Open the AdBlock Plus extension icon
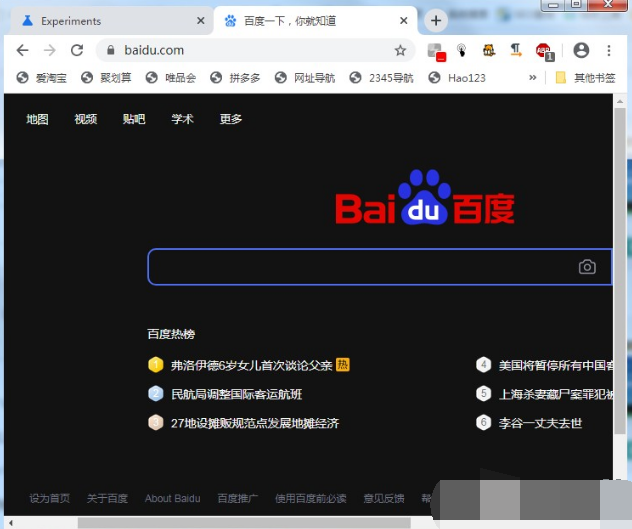Screen dimensions: 632x529 [x=542, y=50]
